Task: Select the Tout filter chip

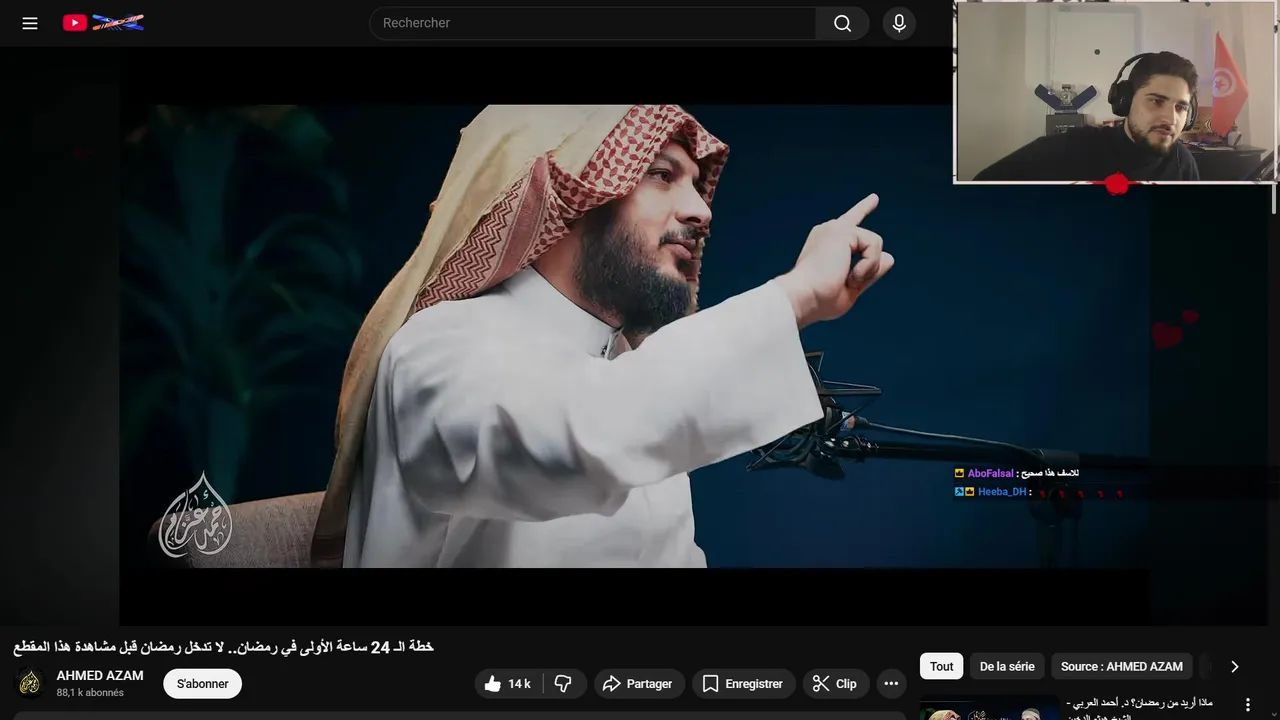Action: [x=942, y=666]
